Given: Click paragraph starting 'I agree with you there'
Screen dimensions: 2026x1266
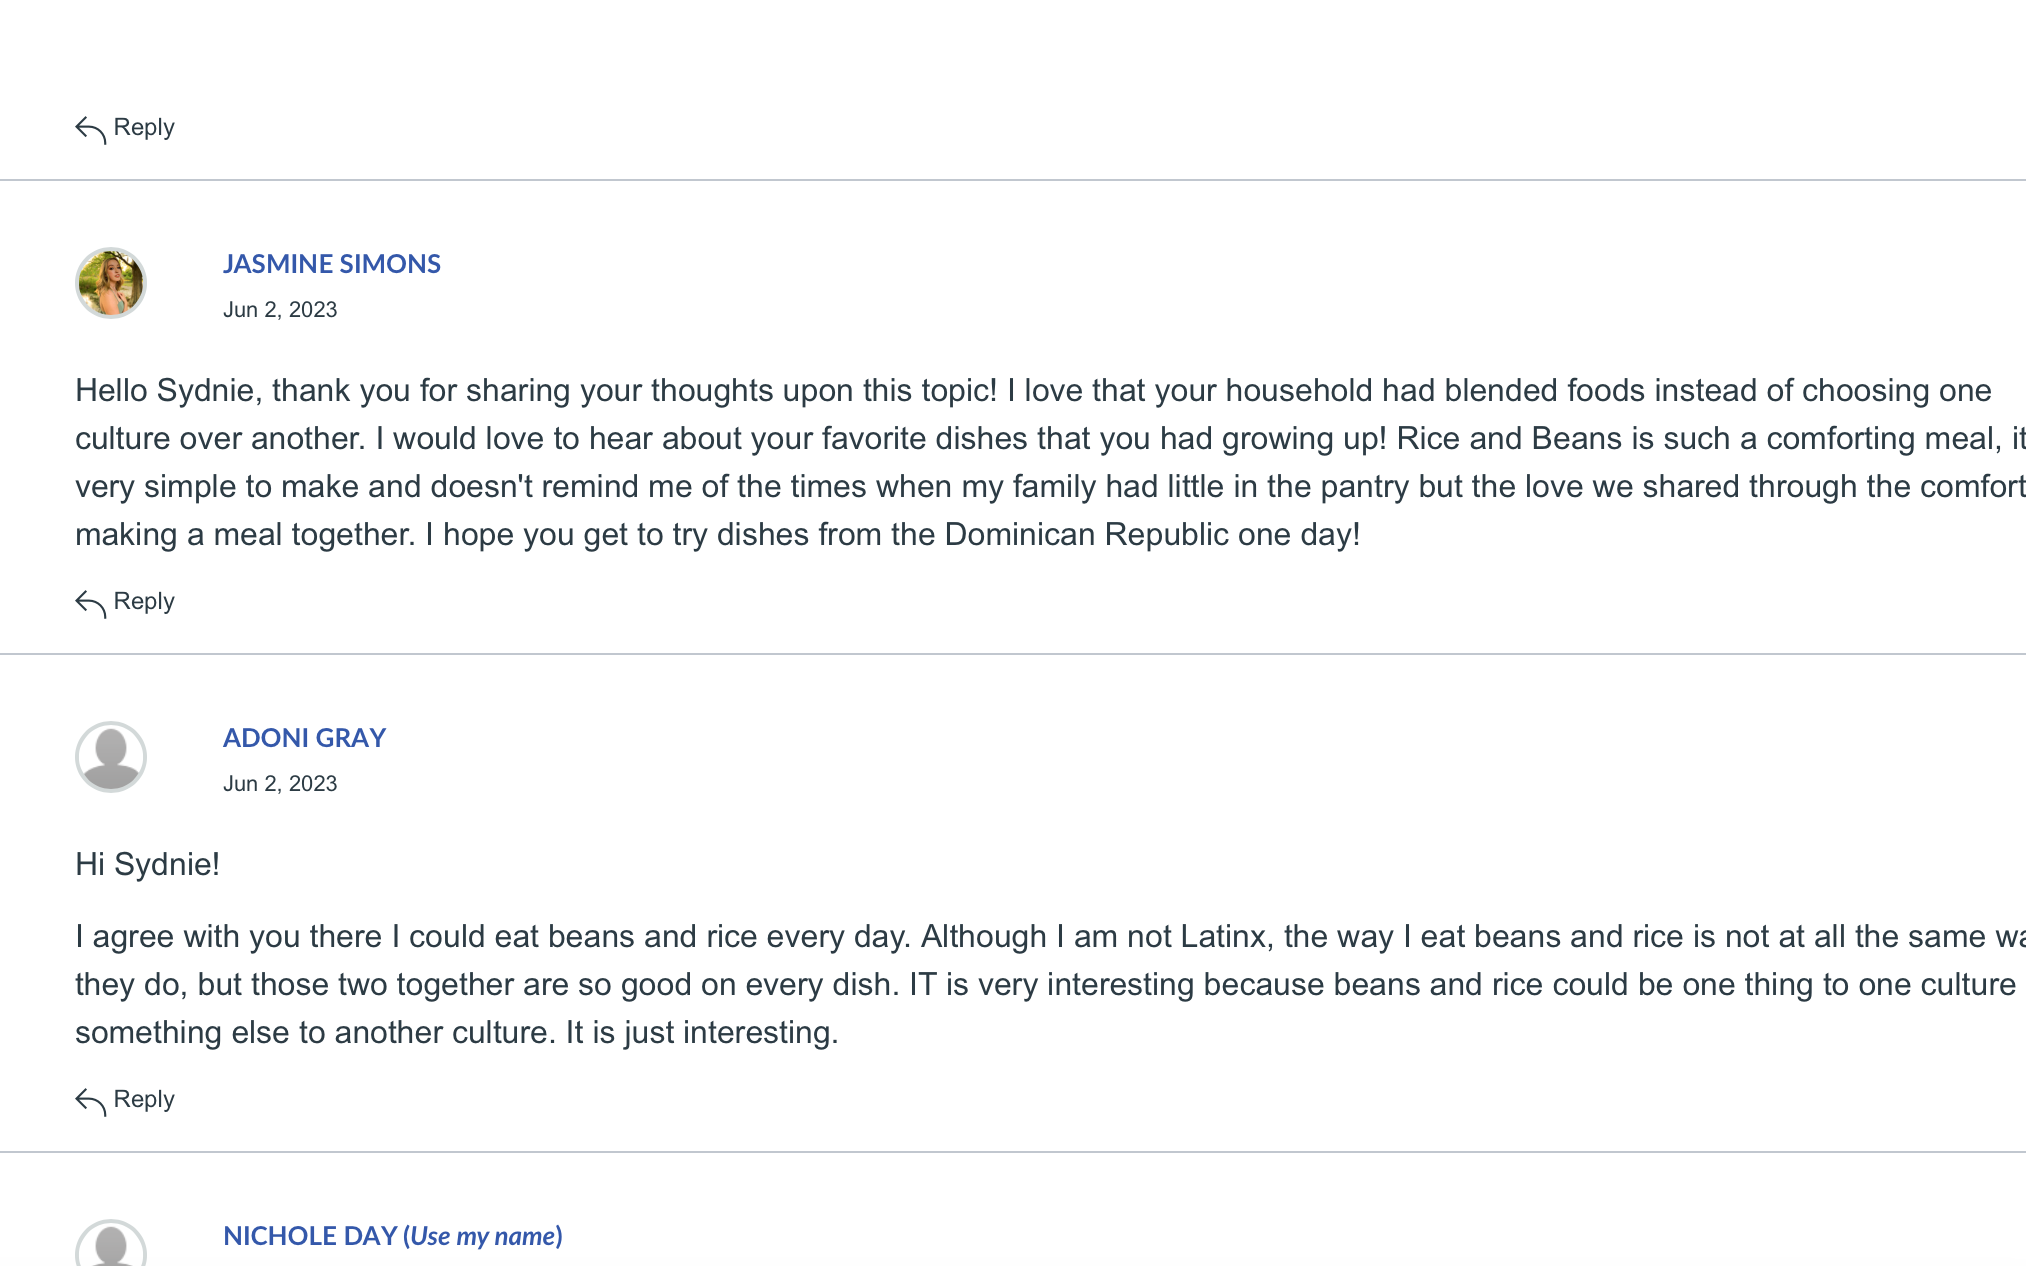Looking at the screenshot, I should [1050, 984].
